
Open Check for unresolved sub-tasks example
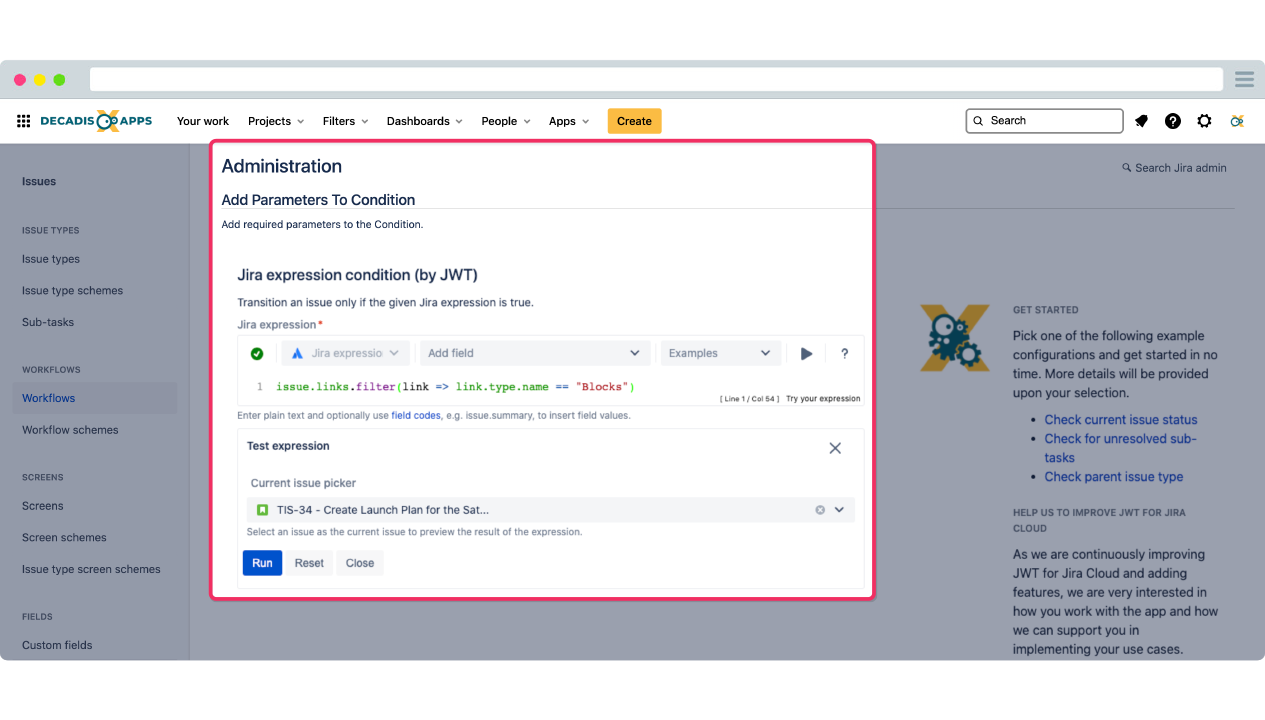(1121, 448)
